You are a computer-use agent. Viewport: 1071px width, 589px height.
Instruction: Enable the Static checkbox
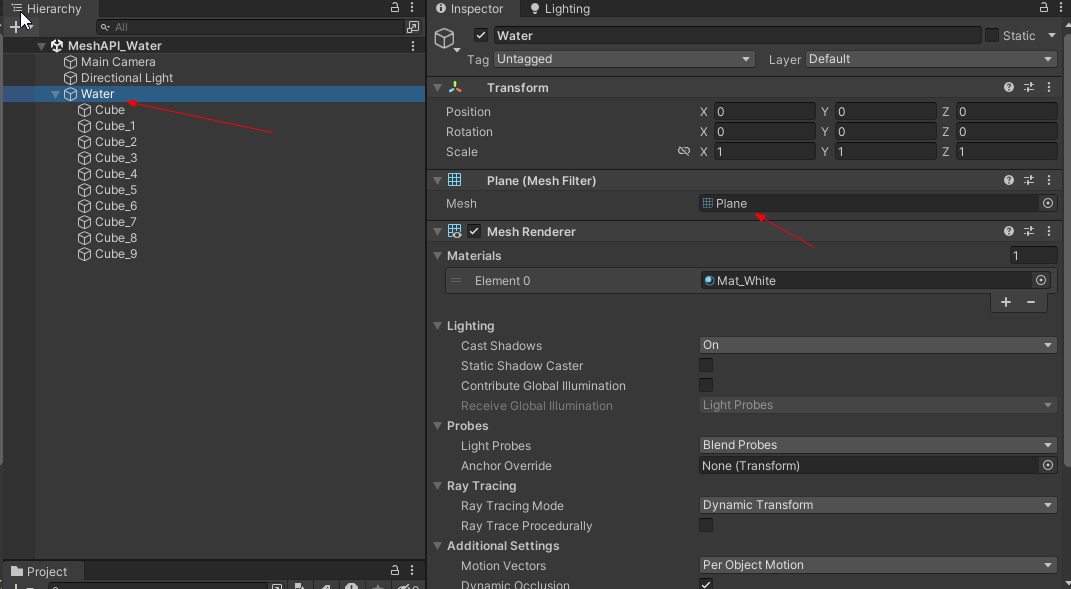(992, 35)
